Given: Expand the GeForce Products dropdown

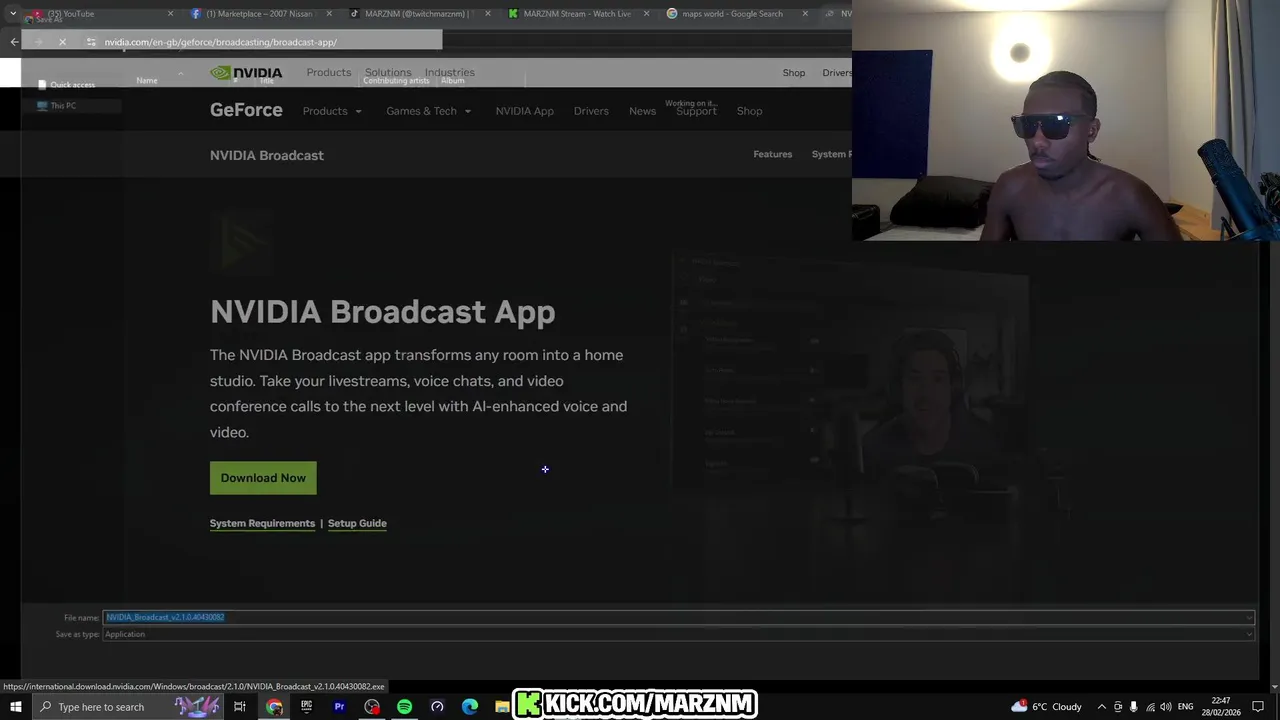Looking at the screenshot, I should 332,111.
